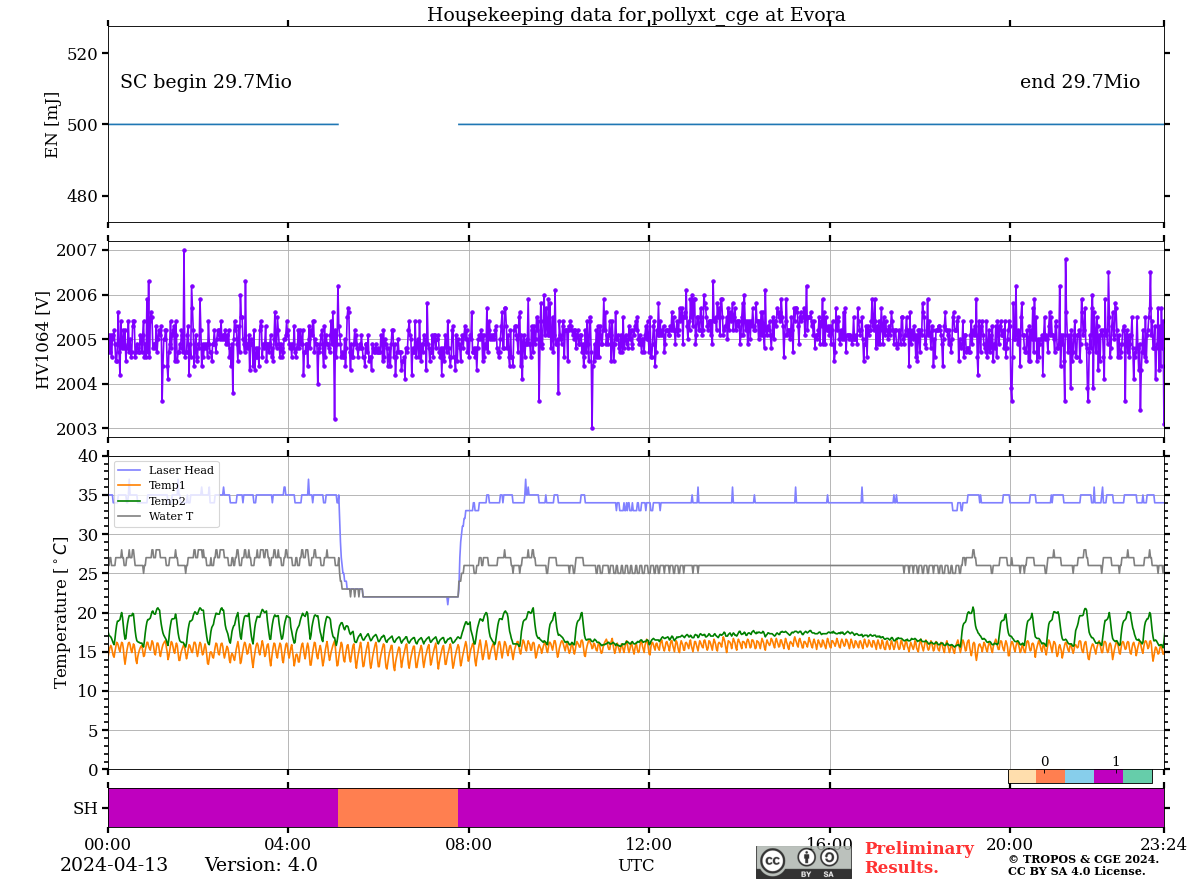Click the 04:00 time tick label
The image size is (1200, 880).
[288, 845]
